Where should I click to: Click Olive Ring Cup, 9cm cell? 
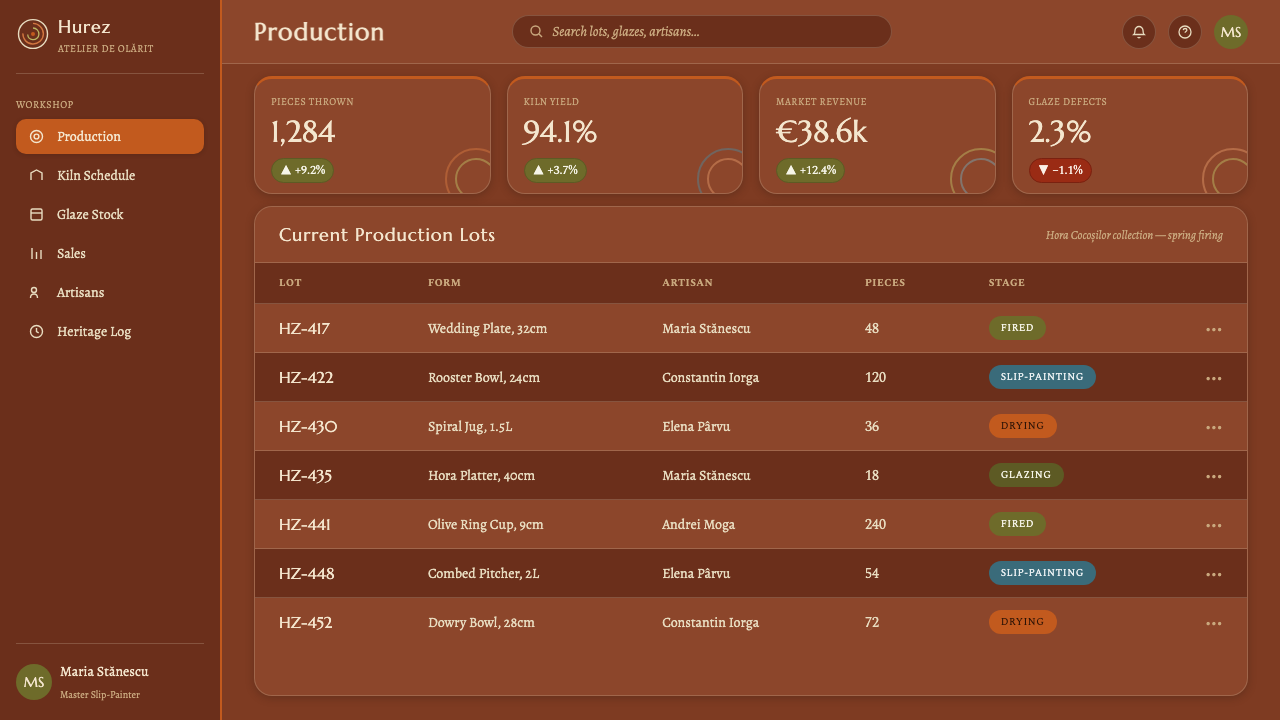click(486, 525)
